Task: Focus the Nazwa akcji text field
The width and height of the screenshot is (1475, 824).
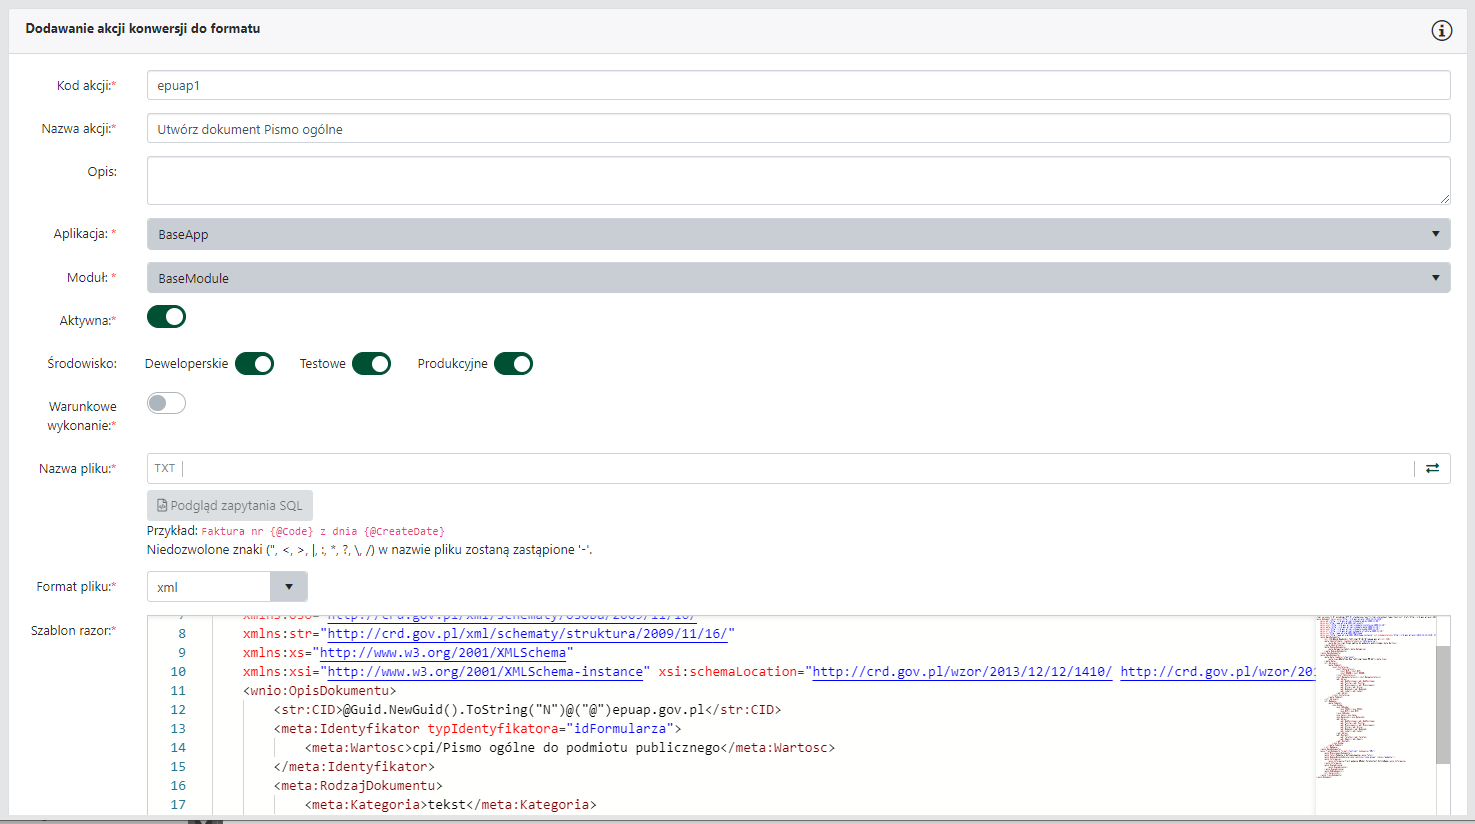Action: point(798,129)
